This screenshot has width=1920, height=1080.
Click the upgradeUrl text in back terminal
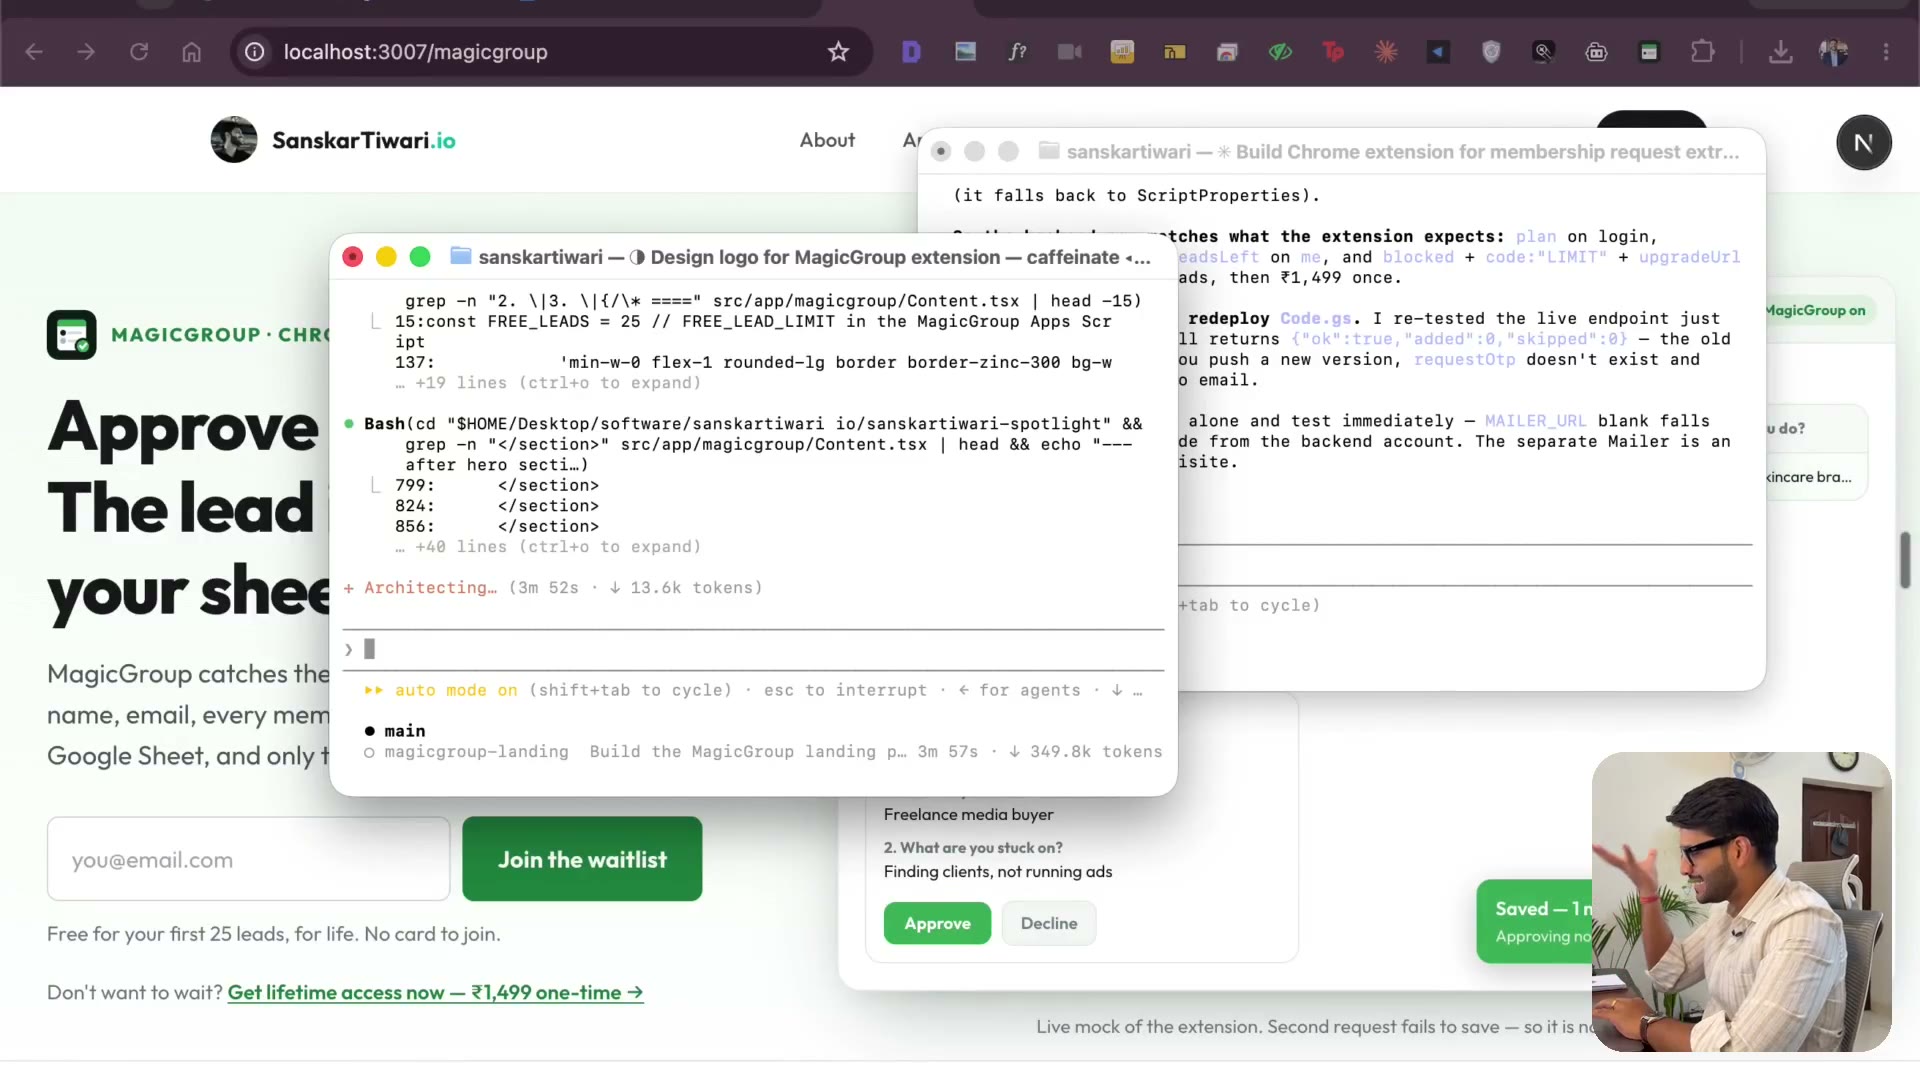1689,257
